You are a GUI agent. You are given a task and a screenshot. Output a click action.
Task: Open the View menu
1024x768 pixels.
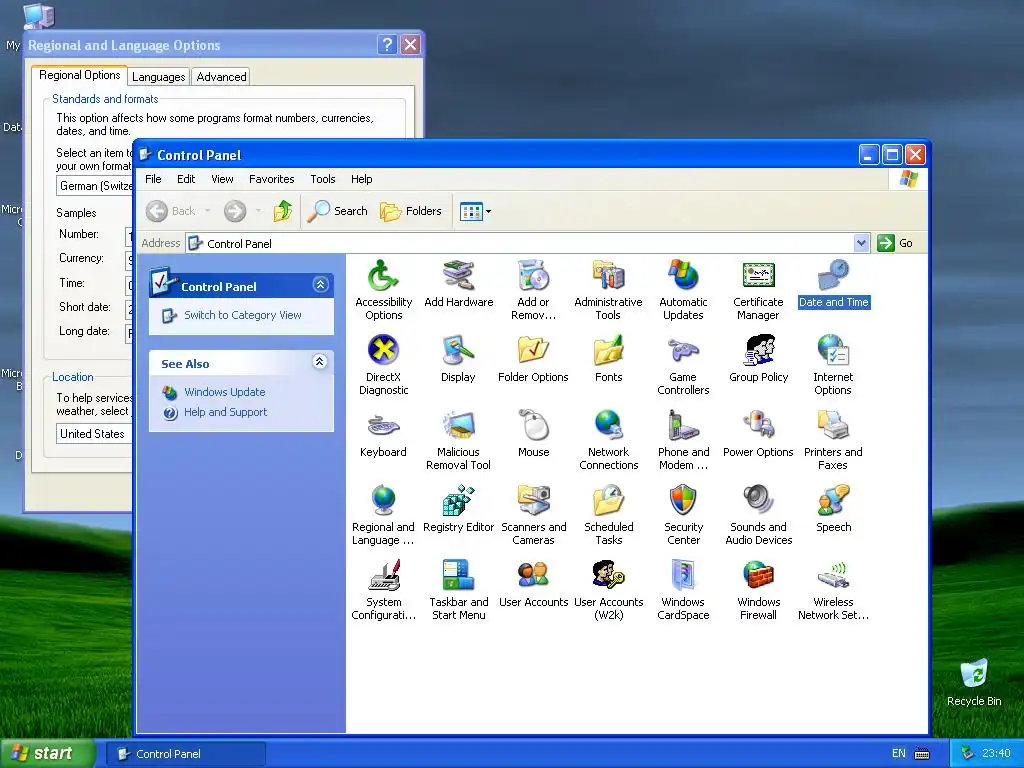222,179
